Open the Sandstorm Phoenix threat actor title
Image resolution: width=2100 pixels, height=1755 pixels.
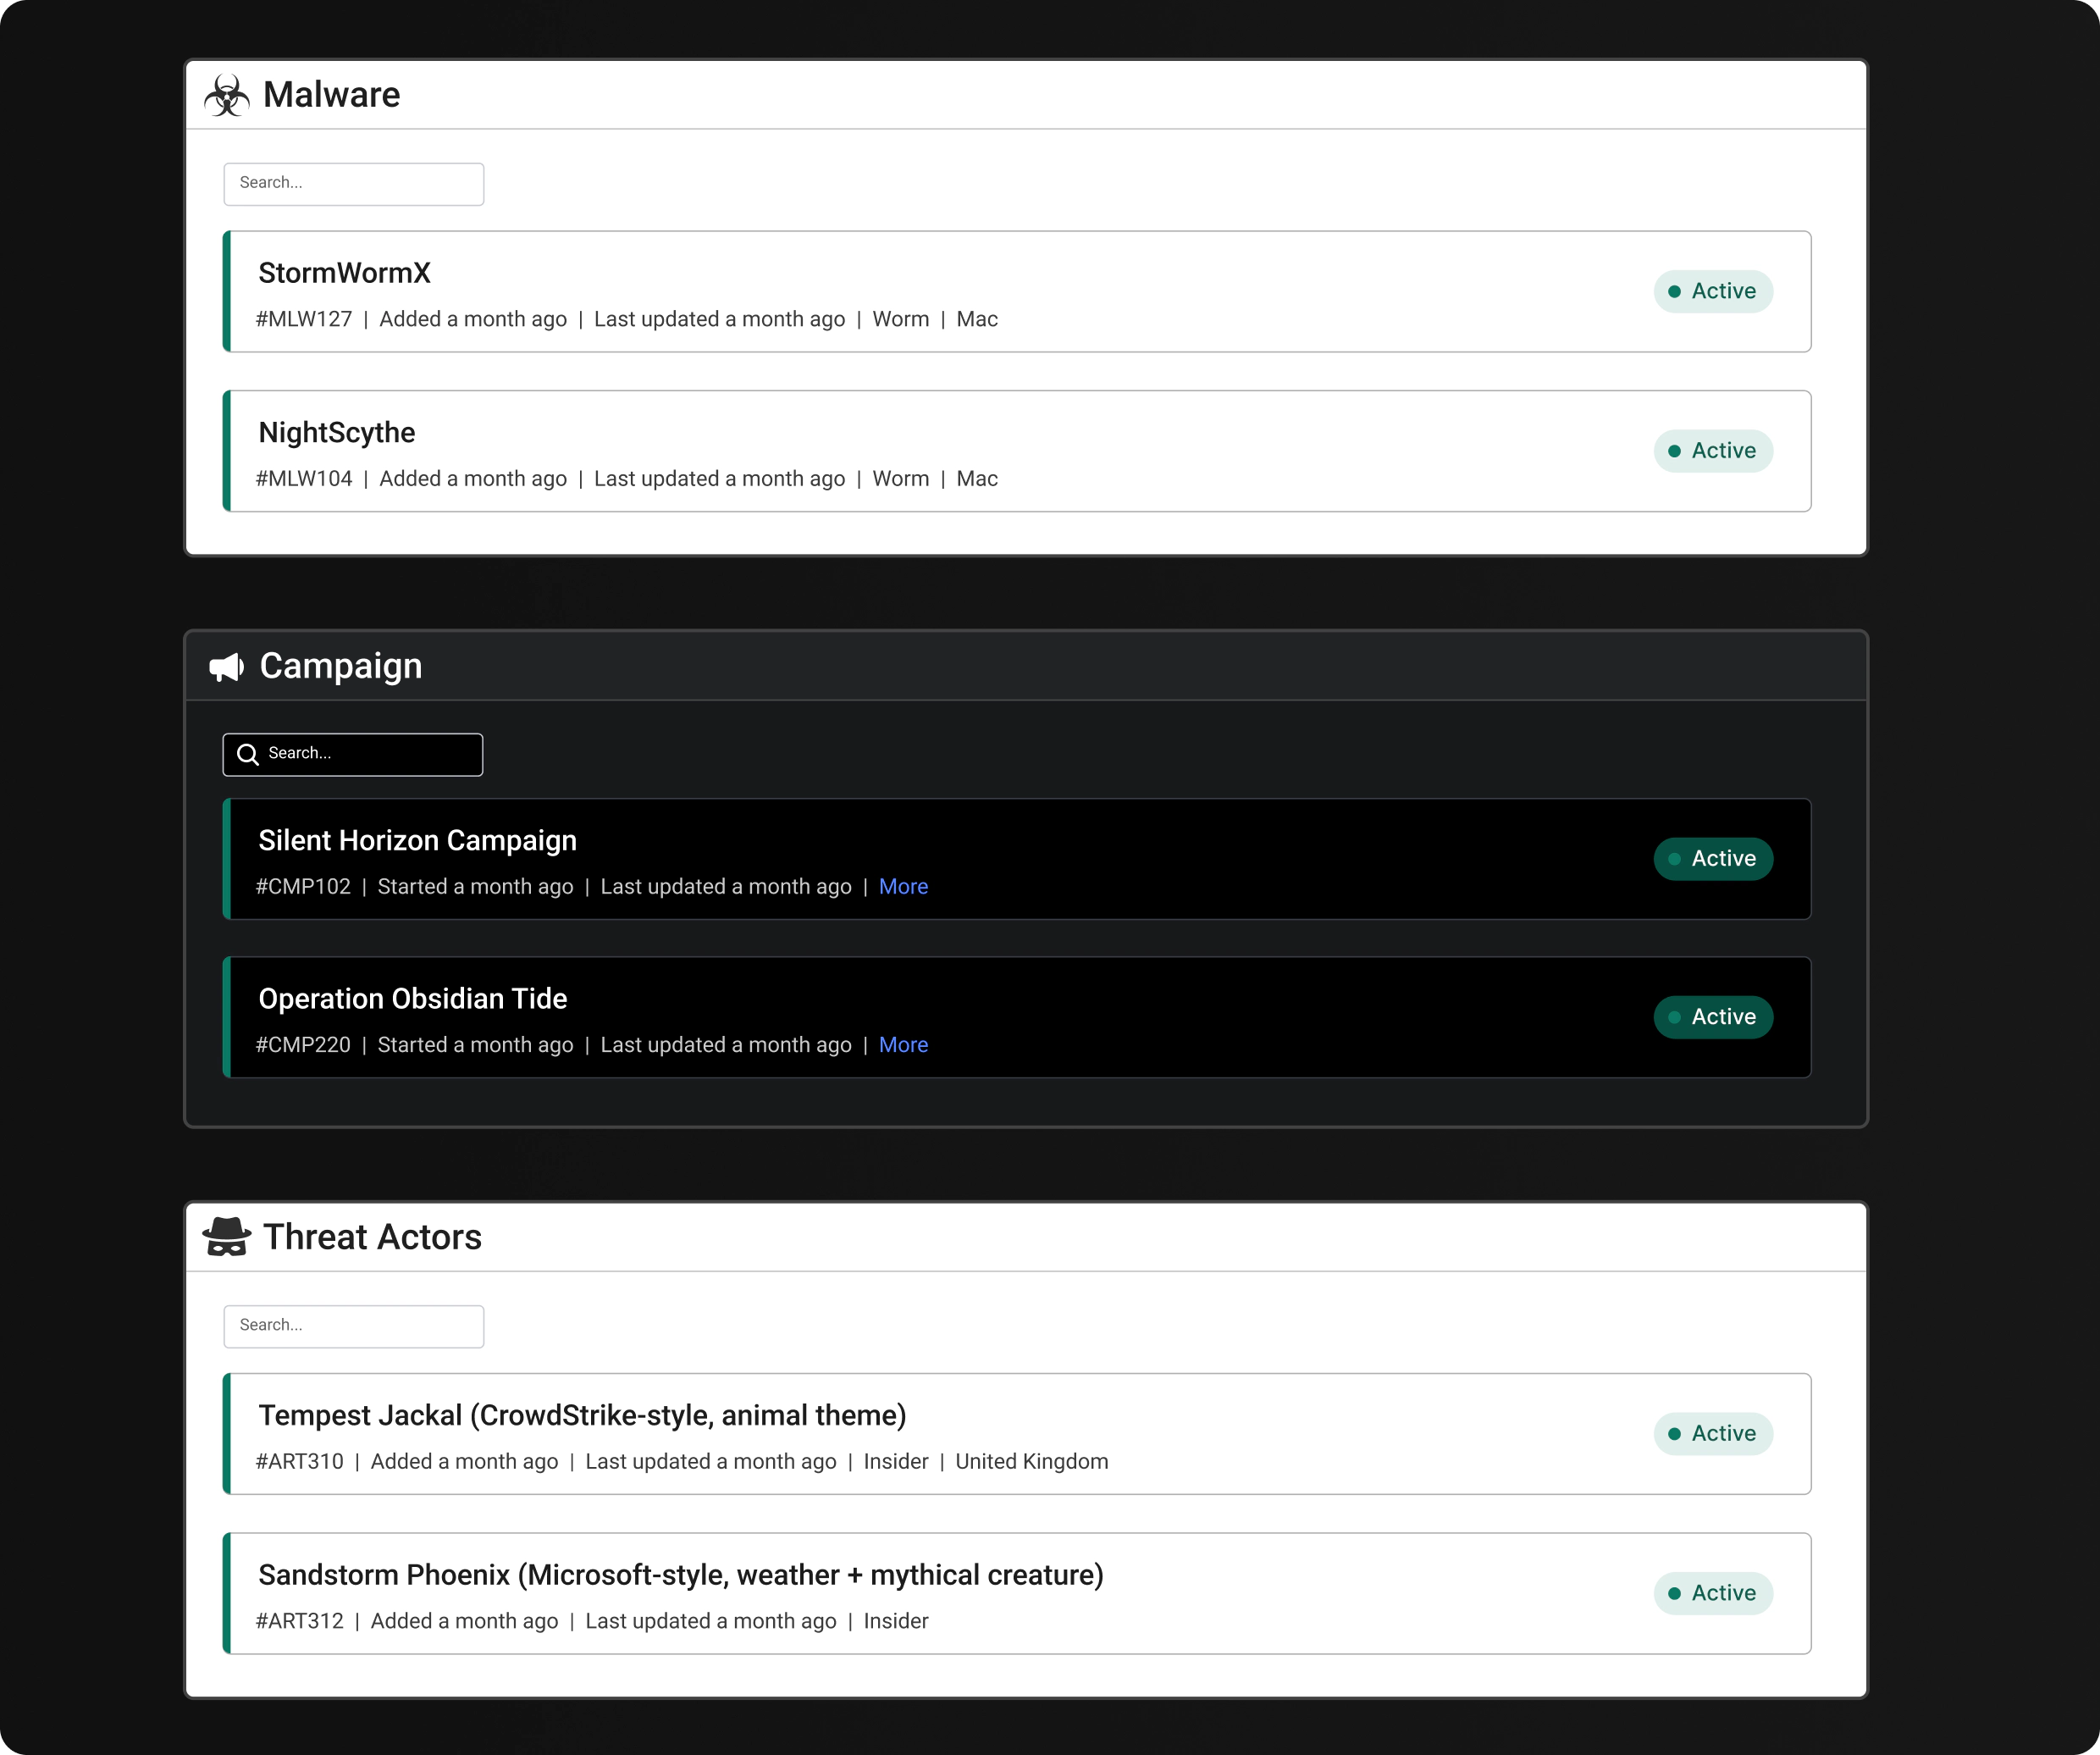click(680, 1575)
